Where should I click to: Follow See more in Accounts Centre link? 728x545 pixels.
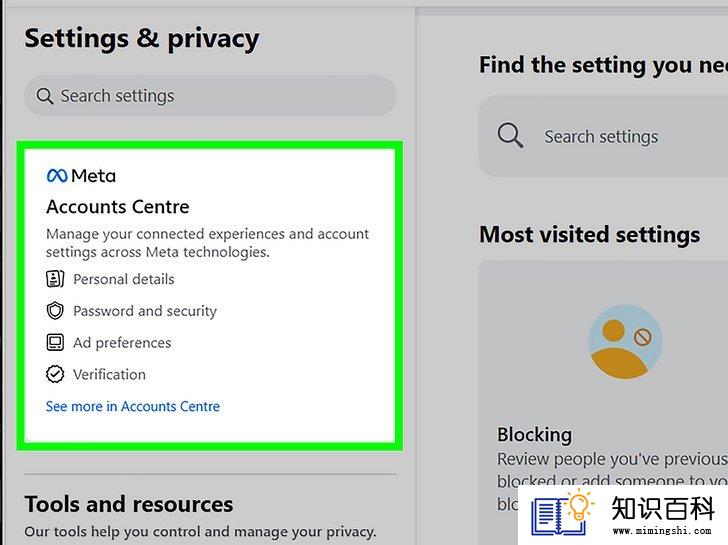click(133, 406)
